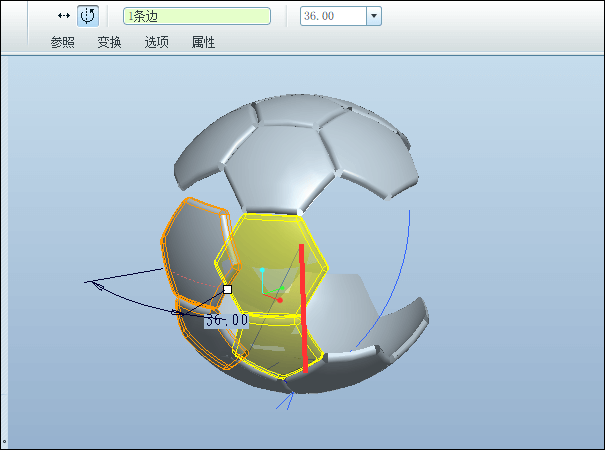Select the red highlighted rotation axis edge

(304, 308)
